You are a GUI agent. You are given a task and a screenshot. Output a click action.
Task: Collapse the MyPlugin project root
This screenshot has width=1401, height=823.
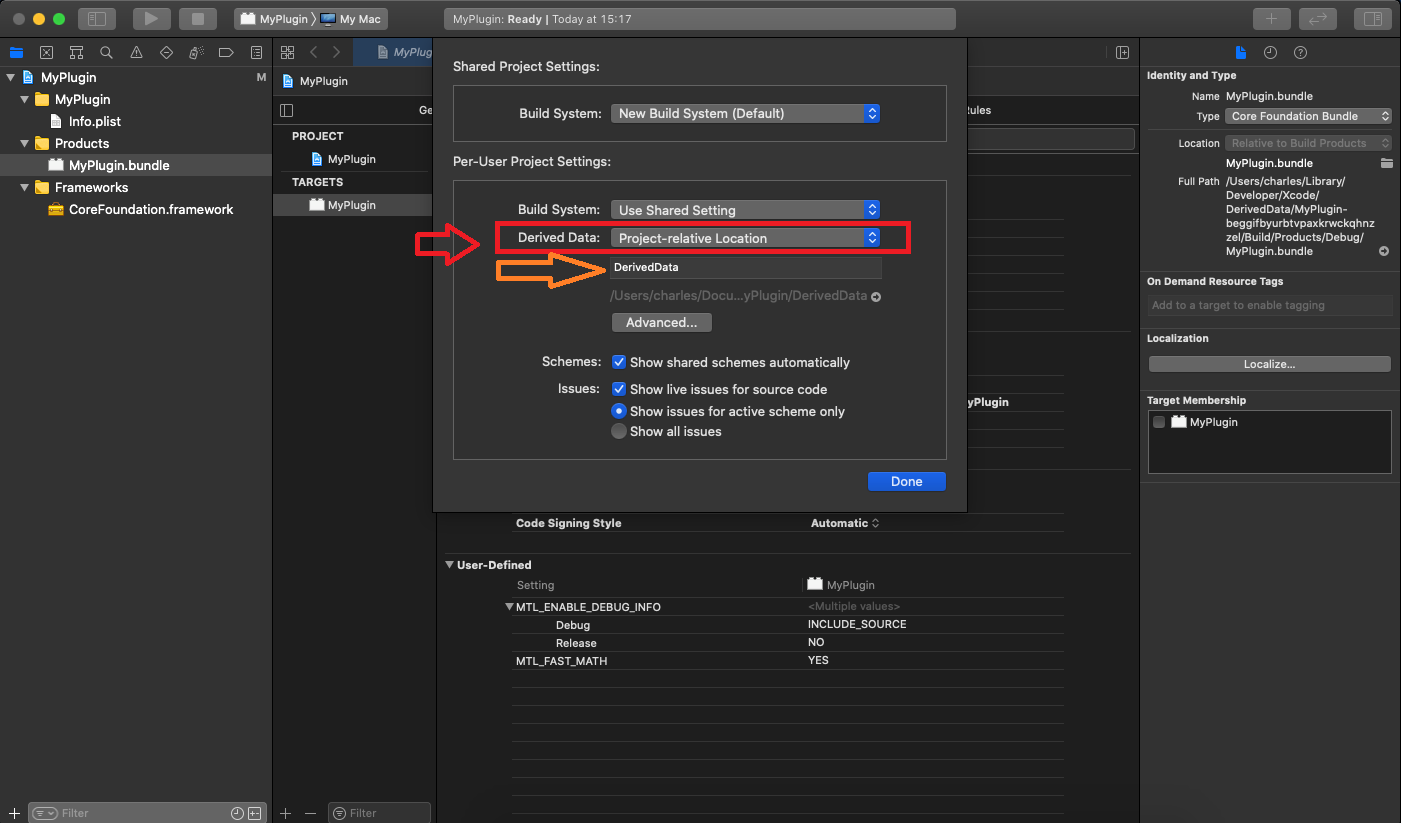coord(11,77)
